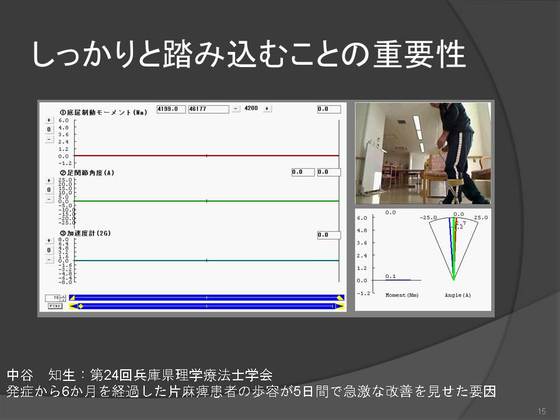Select the accelerometer value field showing 0.0

(x=329, y=235)
